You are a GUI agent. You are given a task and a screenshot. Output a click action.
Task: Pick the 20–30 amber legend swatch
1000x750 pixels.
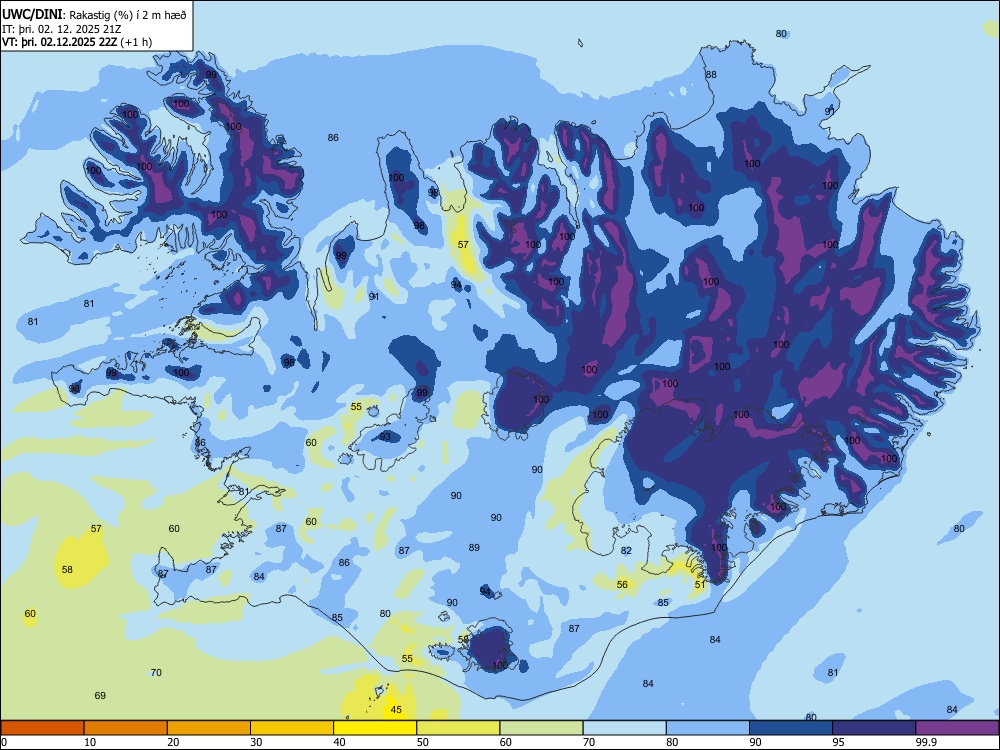209,728
